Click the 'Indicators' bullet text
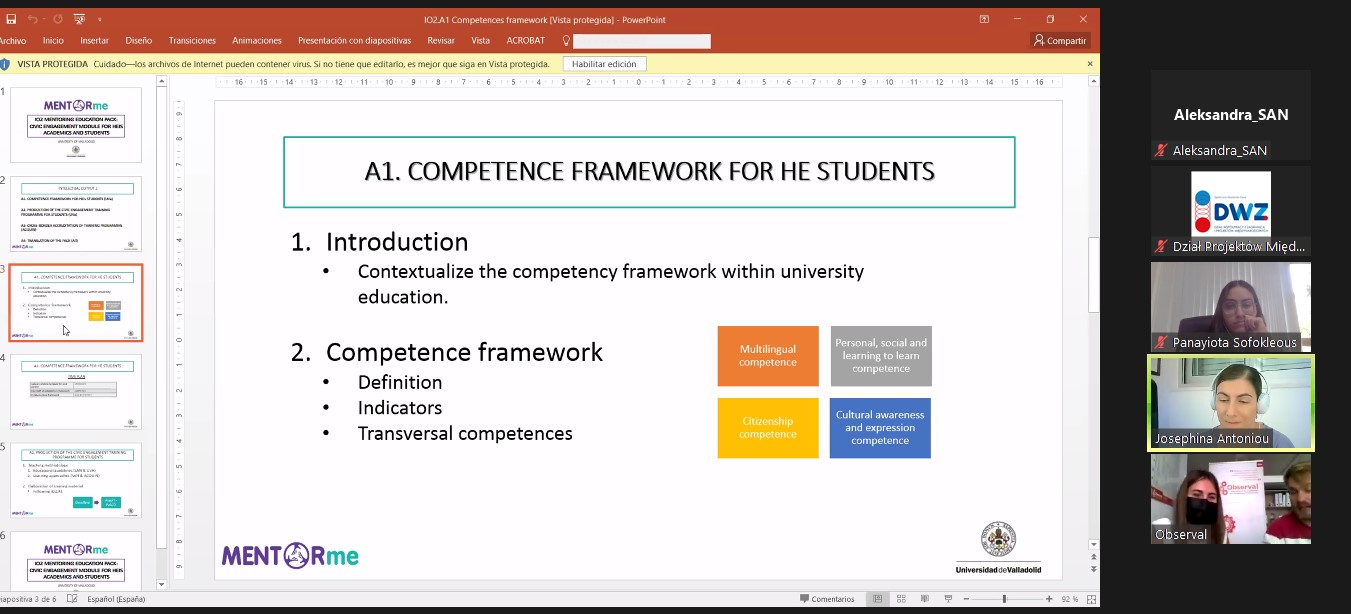1351x614 pixels. tap(400, 408)
